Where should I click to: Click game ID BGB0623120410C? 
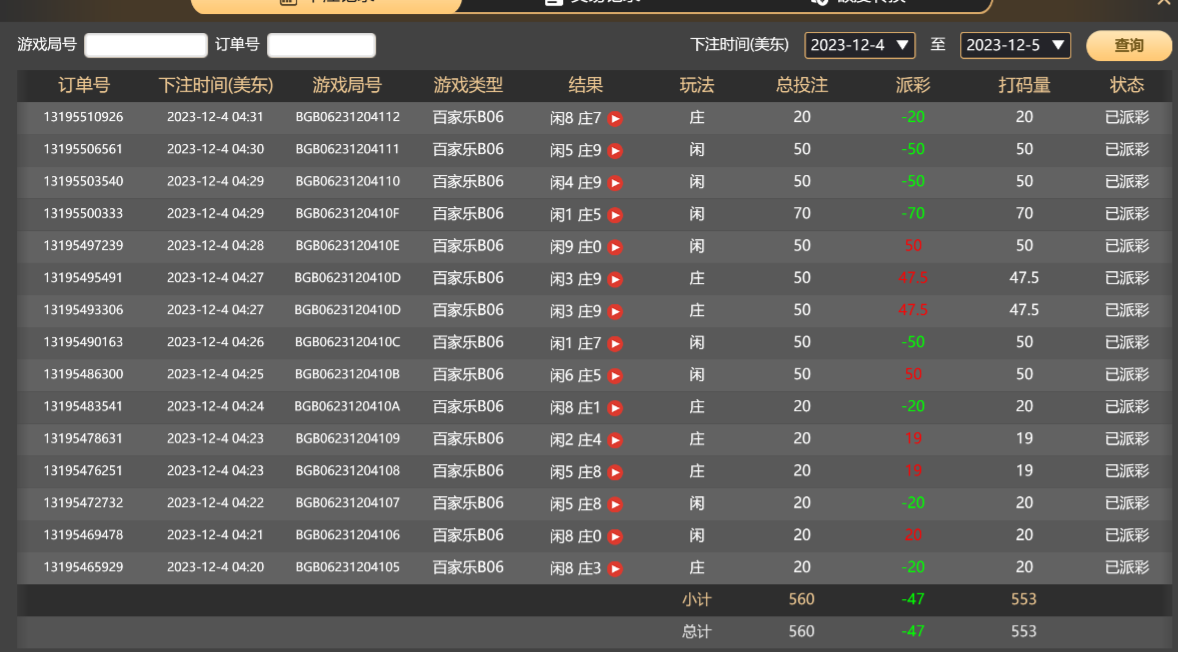[347, 343]
